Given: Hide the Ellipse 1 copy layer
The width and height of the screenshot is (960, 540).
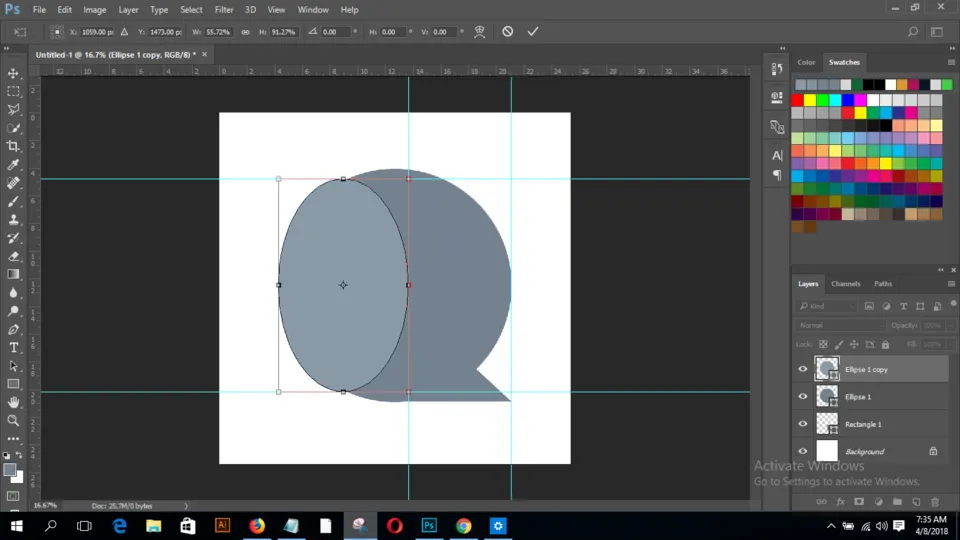Looking at the screenshot, I should click(803, 369).
